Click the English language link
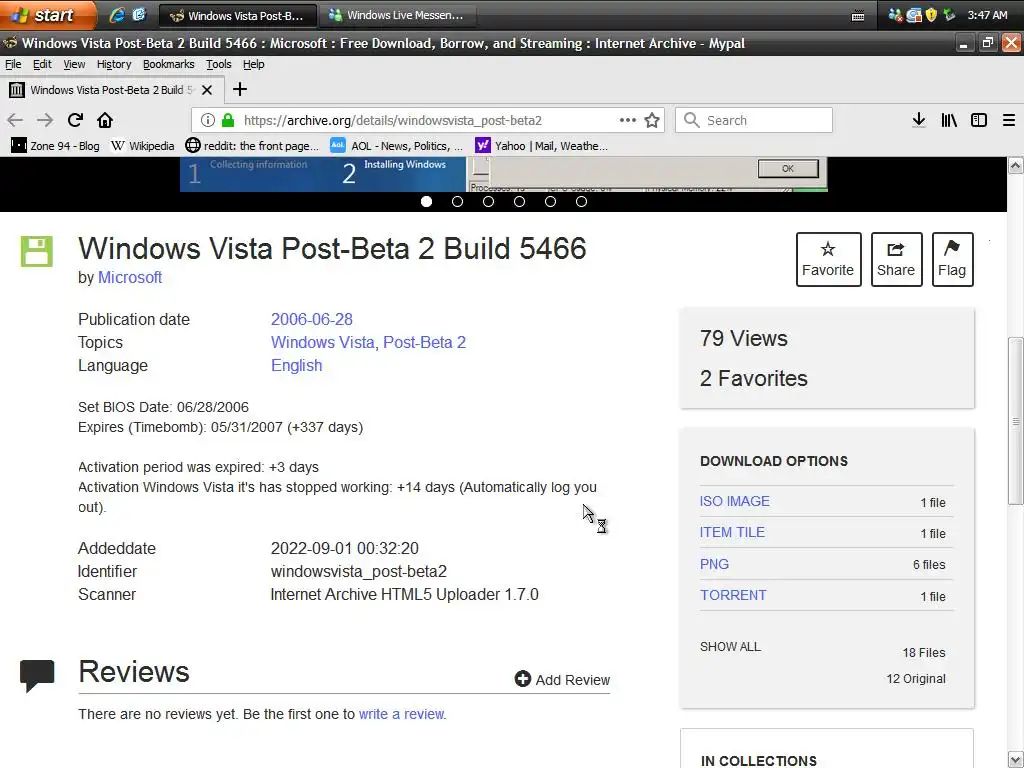 pyautogui.click(x=296, y=365)
